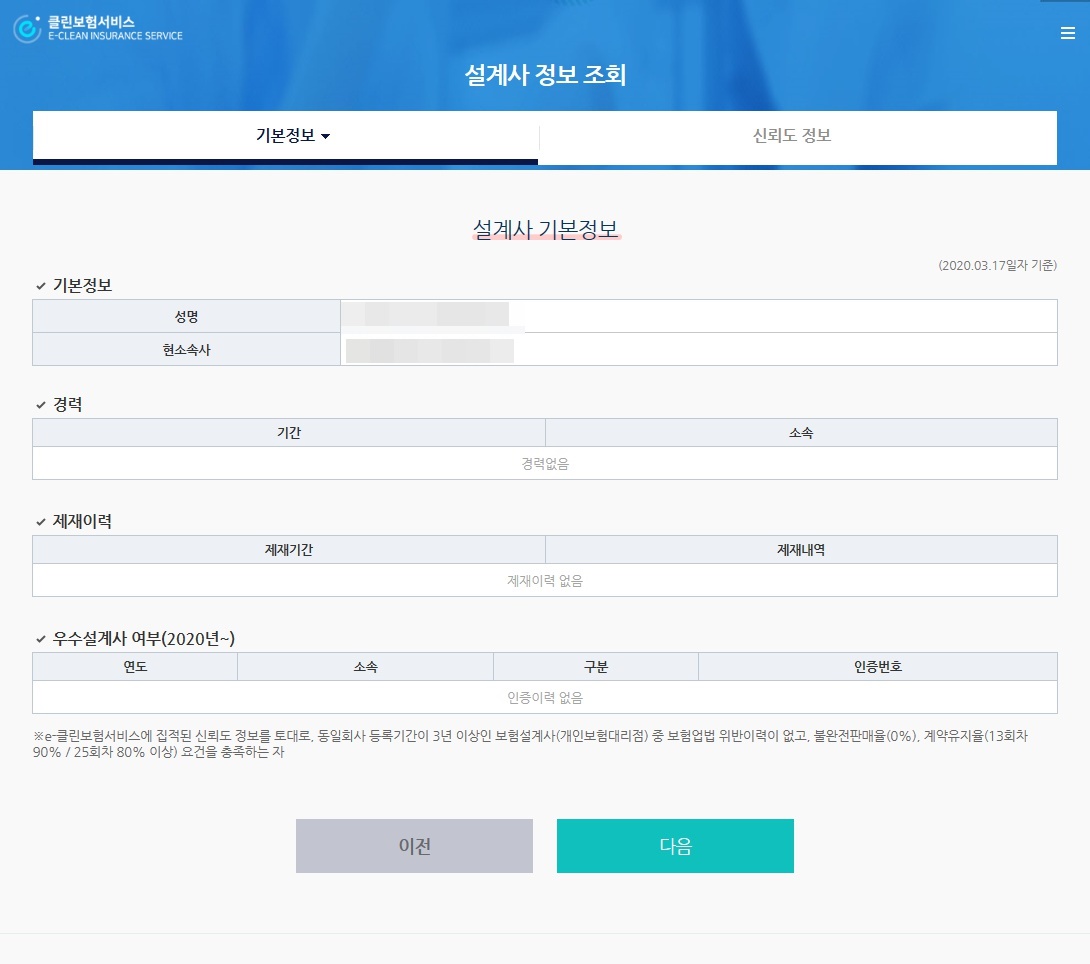Select the 기본정보 tab
The height and width of the screenshot is (964, 1090).
pyautogui.click(x=285, y=137)
